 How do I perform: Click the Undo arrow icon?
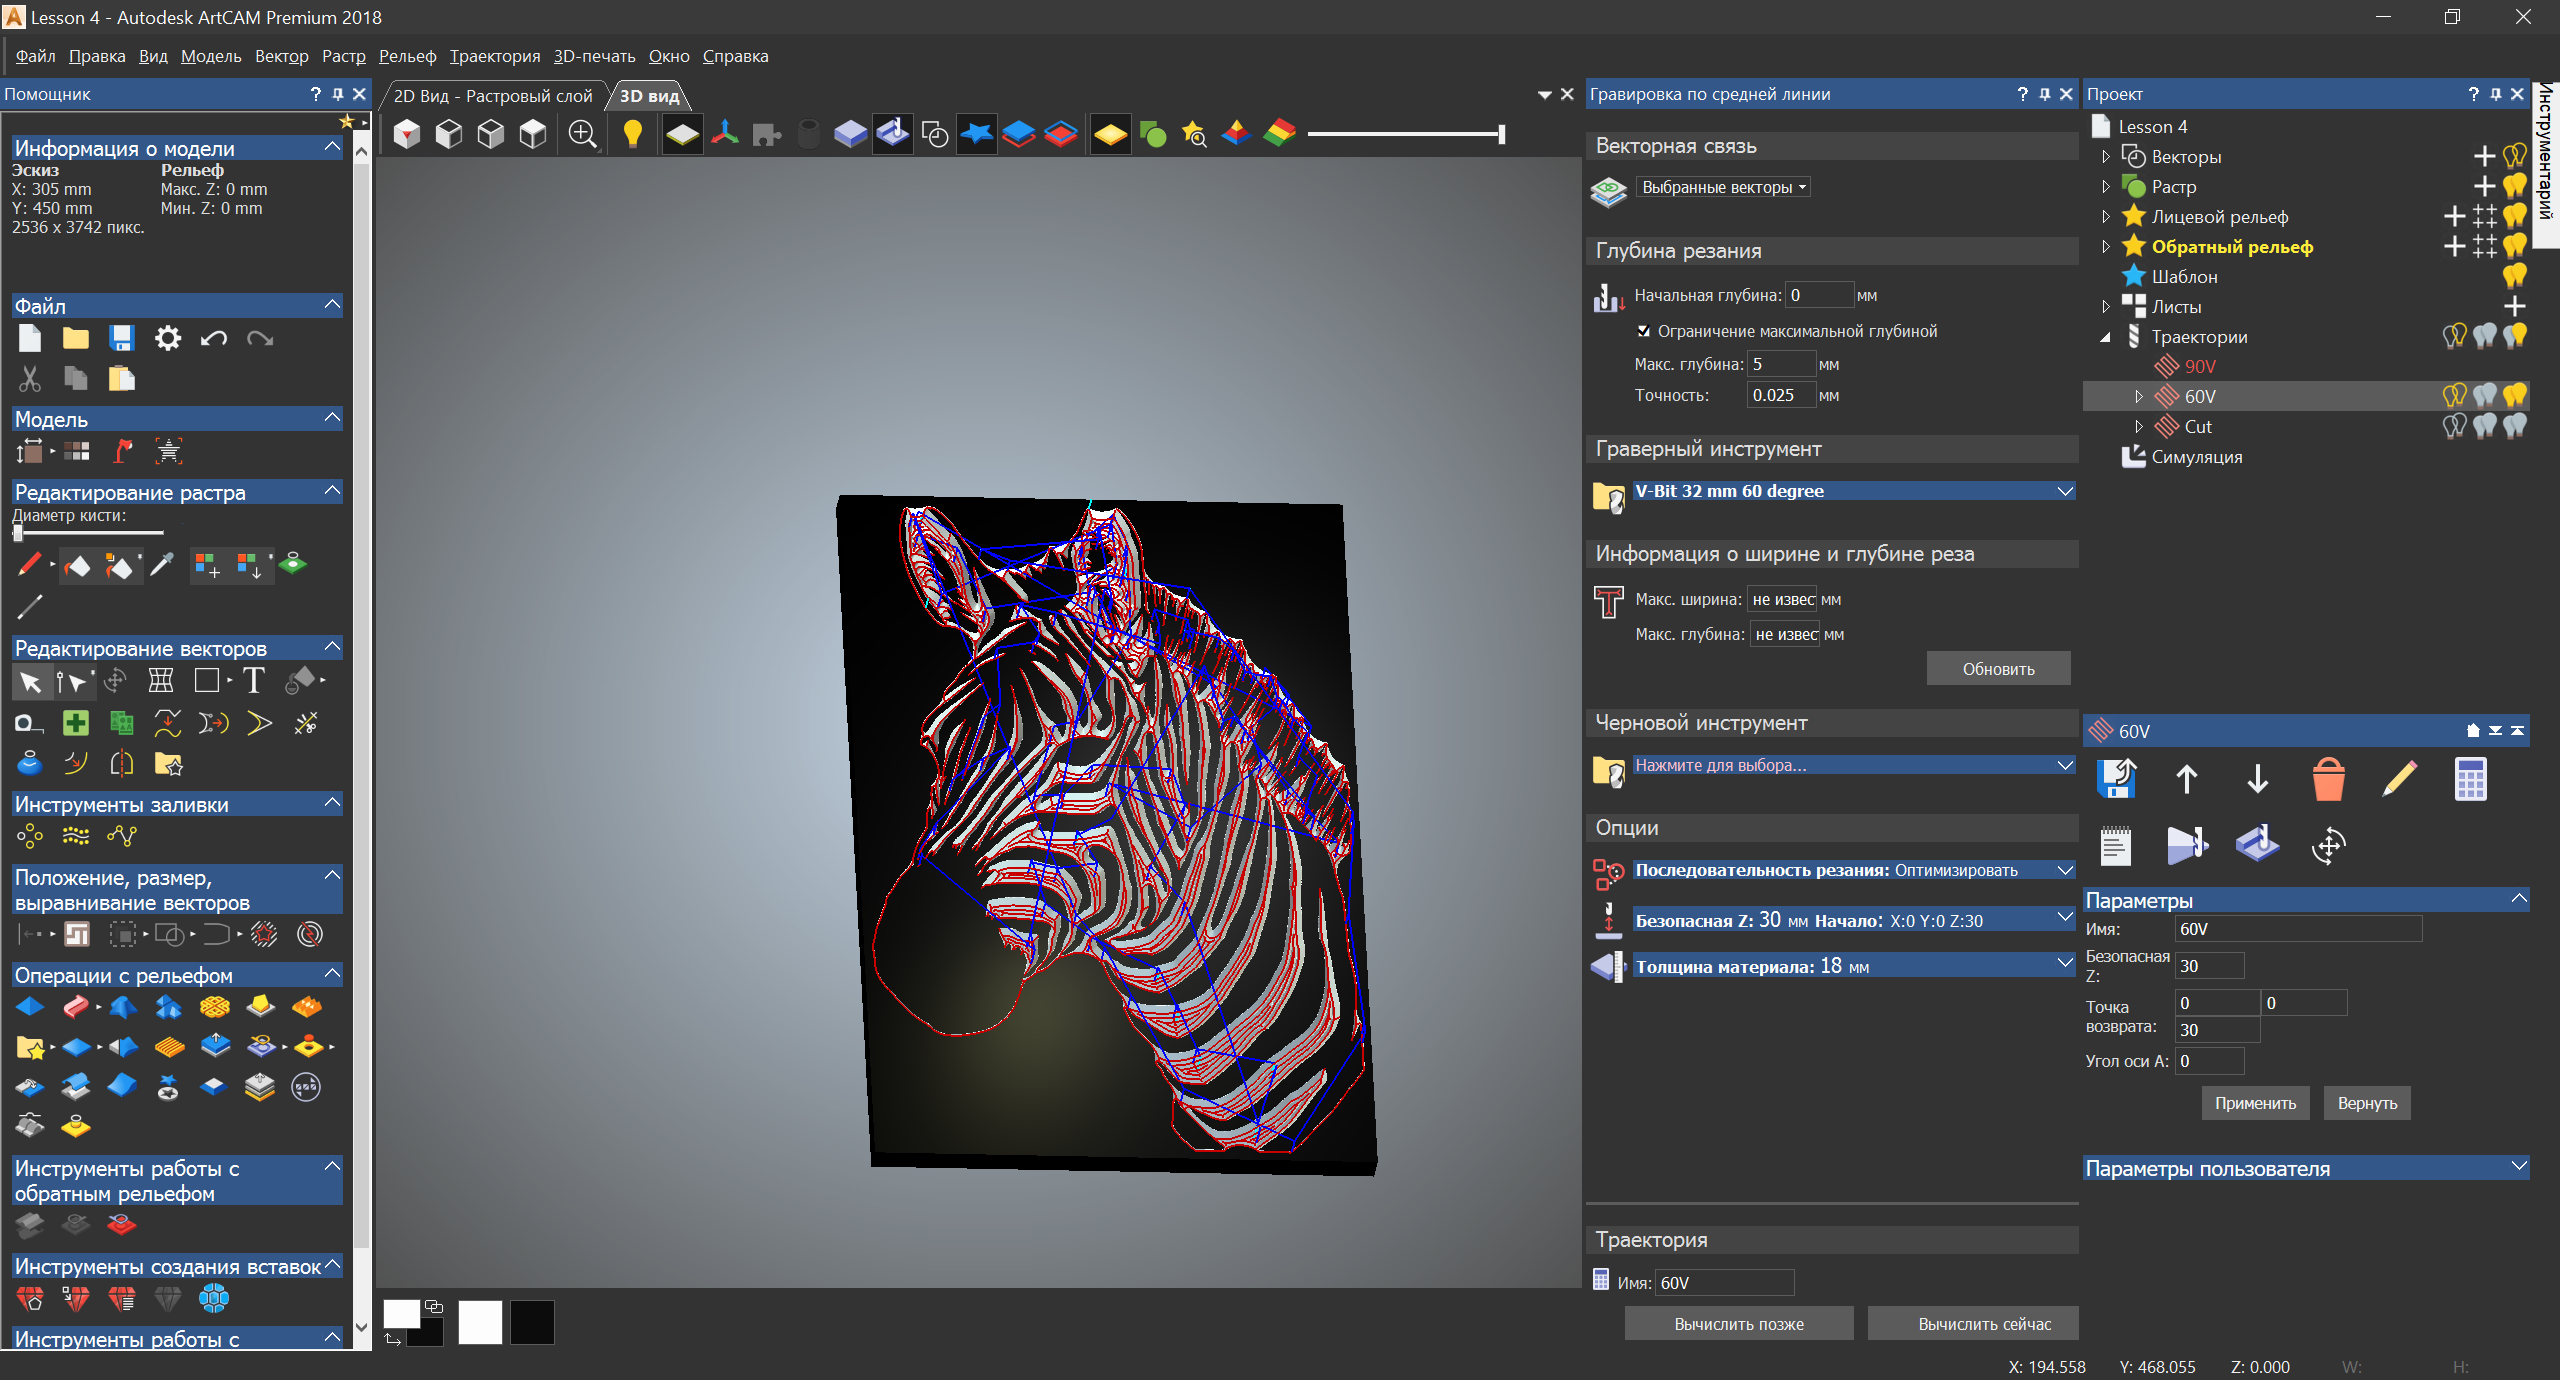pyautogui.click(x=213, y=338)
